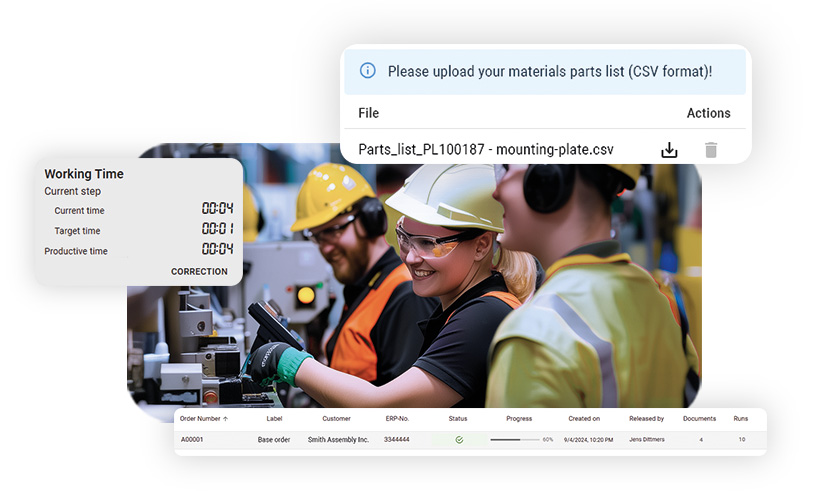Click the Progress column header
The height and width of the screenshot is (493, 816).
(x=519, y=419)
